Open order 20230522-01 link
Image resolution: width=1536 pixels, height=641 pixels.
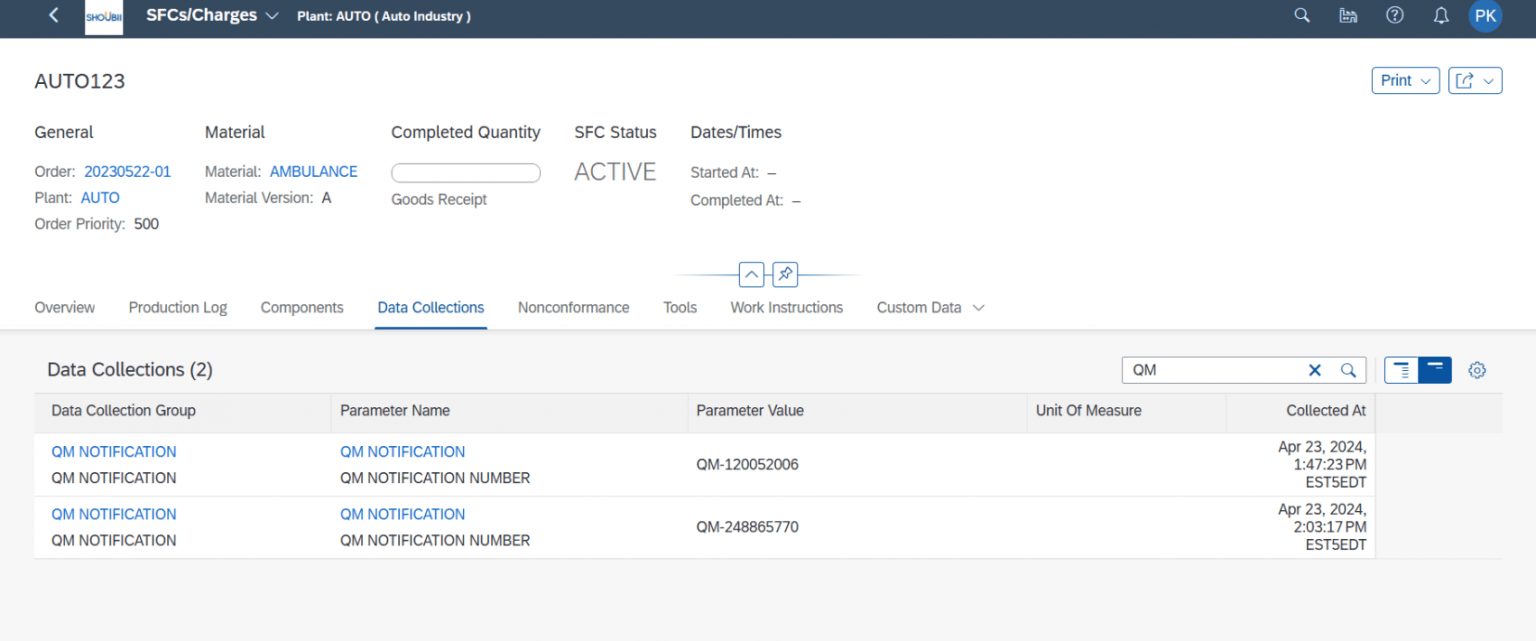[127, 171]
